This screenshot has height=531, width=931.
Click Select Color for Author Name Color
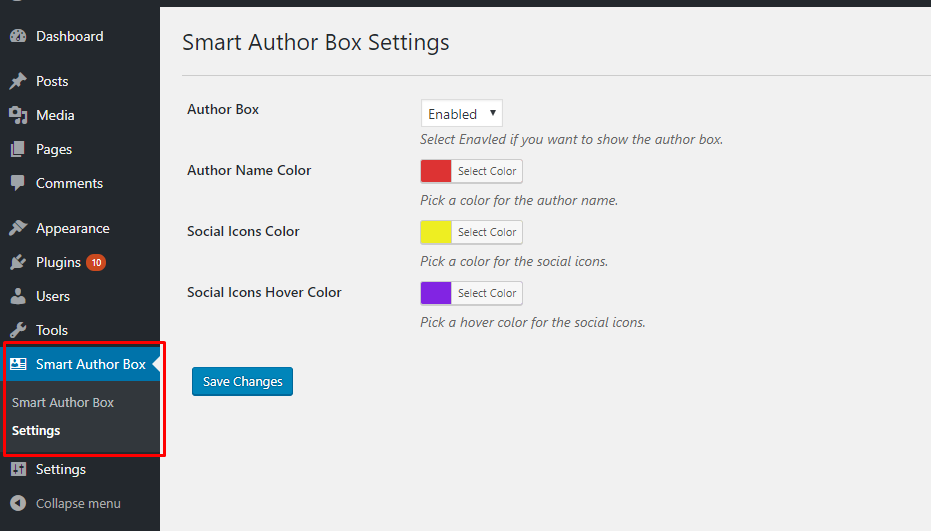(x=487, y=171)
